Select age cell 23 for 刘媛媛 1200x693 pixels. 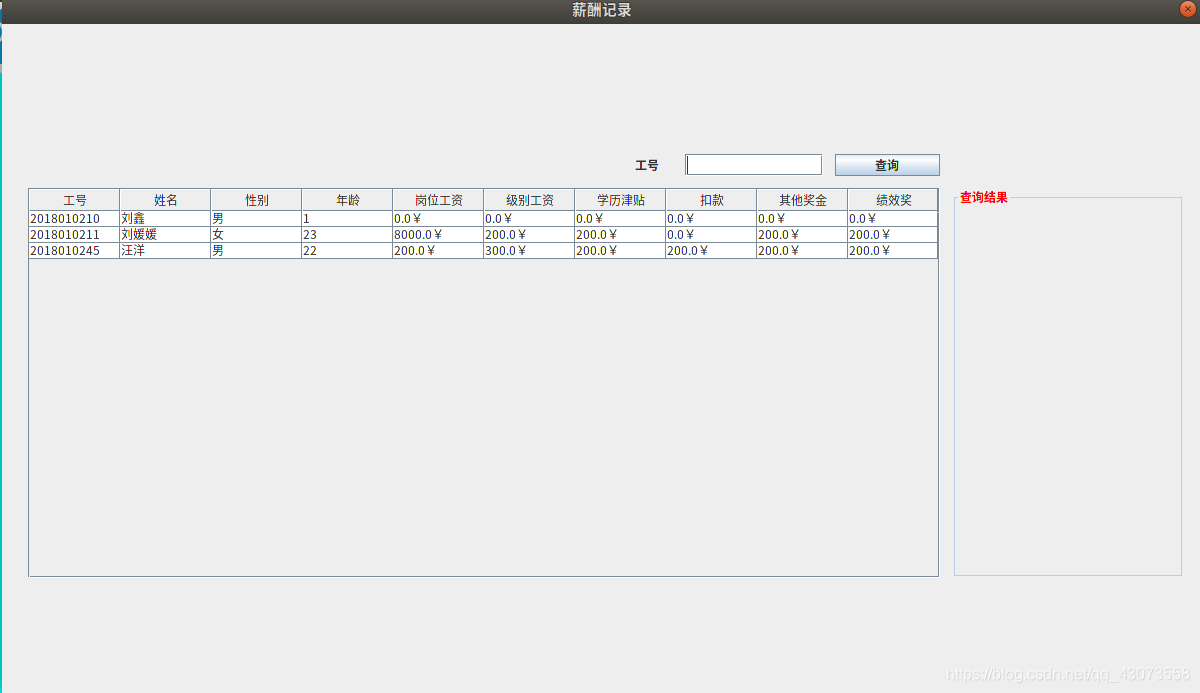(x=347, y=235)
